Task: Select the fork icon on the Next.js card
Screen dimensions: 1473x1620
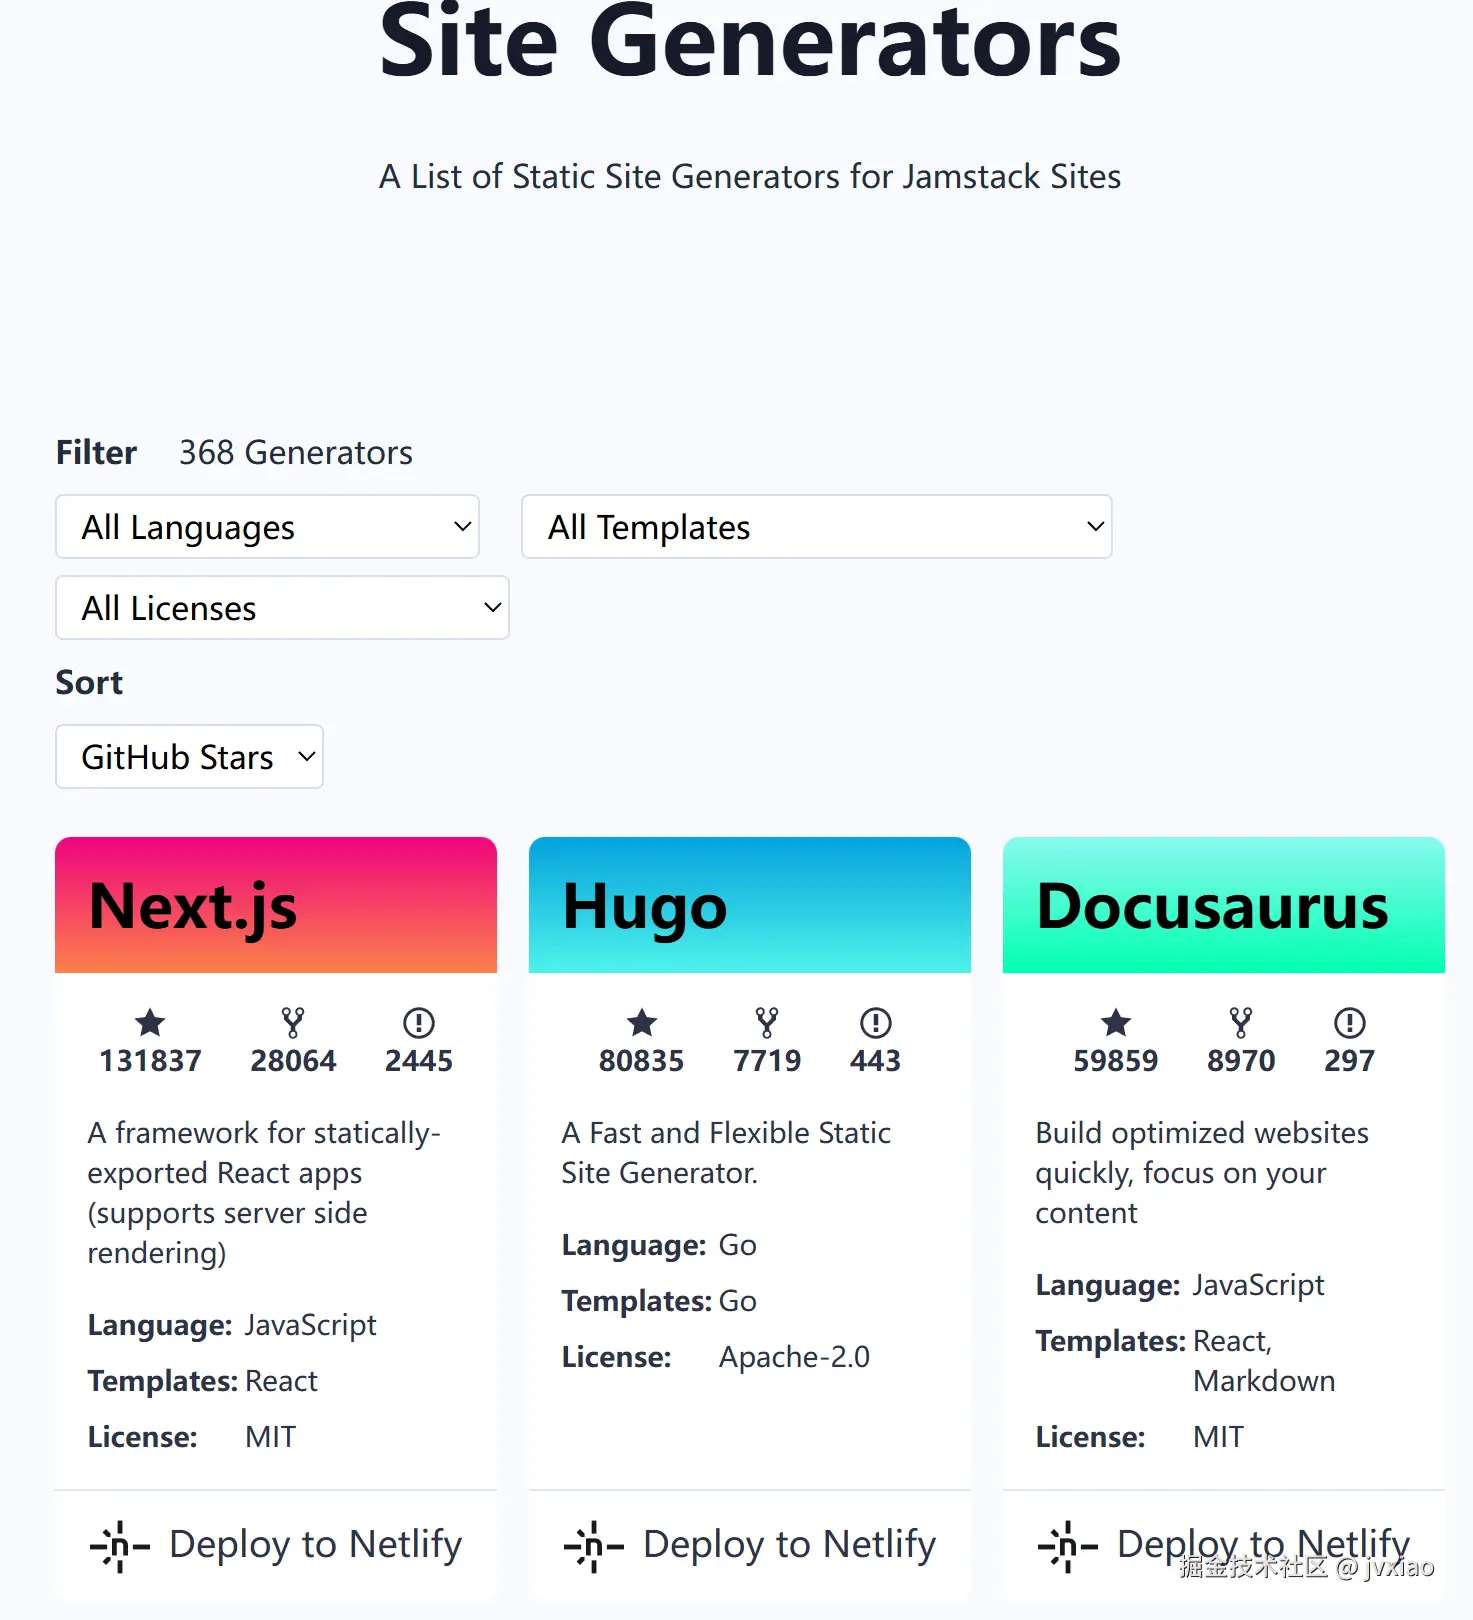Action: tap(293, 1022)
